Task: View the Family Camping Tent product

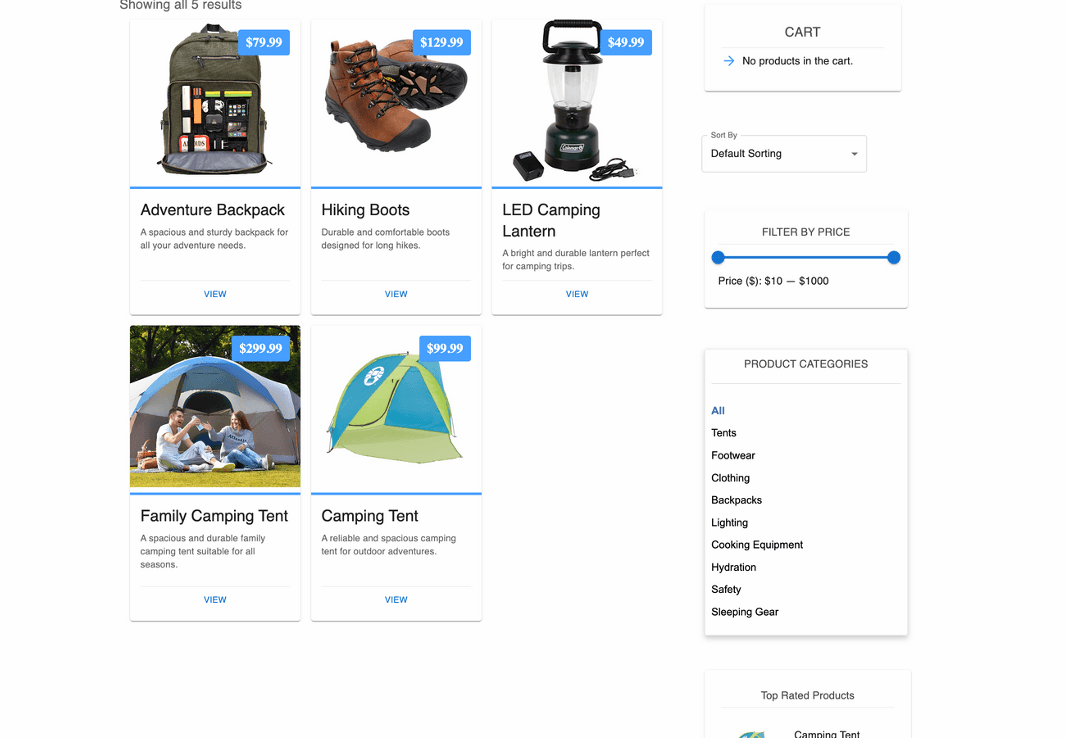Action: 215,600
